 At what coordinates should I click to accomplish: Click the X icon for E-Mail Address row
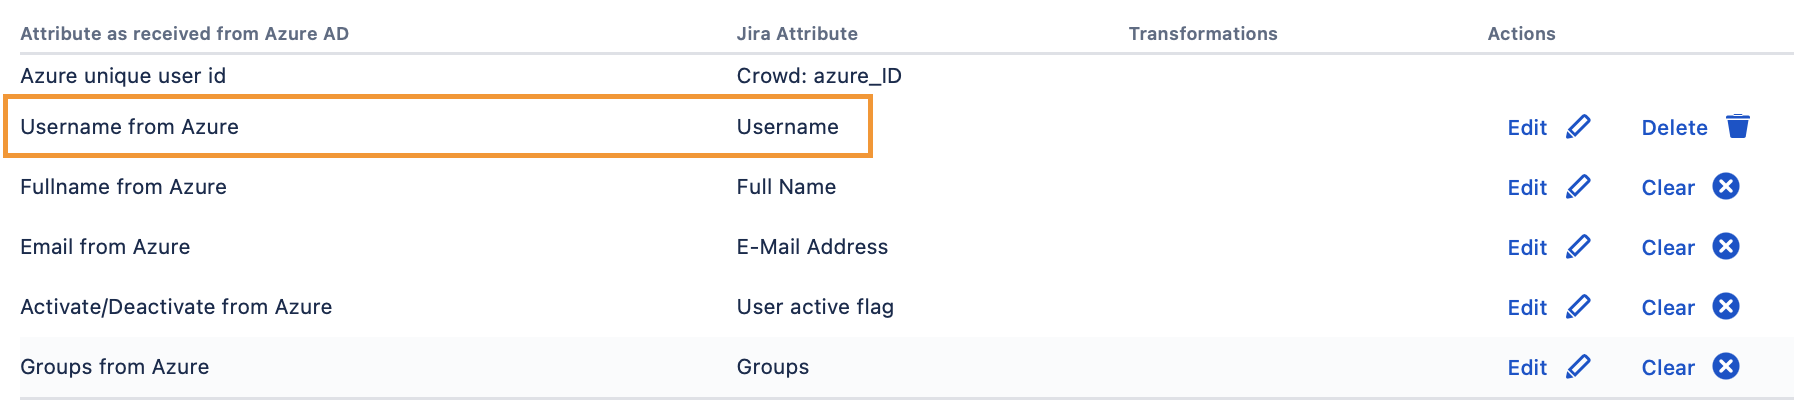click(1726, 247)
